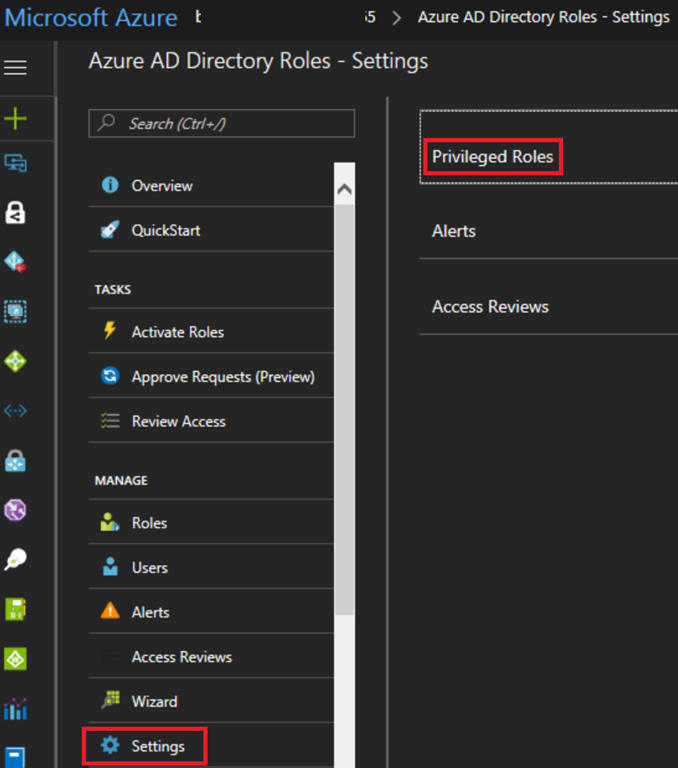
Task: Open Privileged Roles settings
Action: [492, 157]
